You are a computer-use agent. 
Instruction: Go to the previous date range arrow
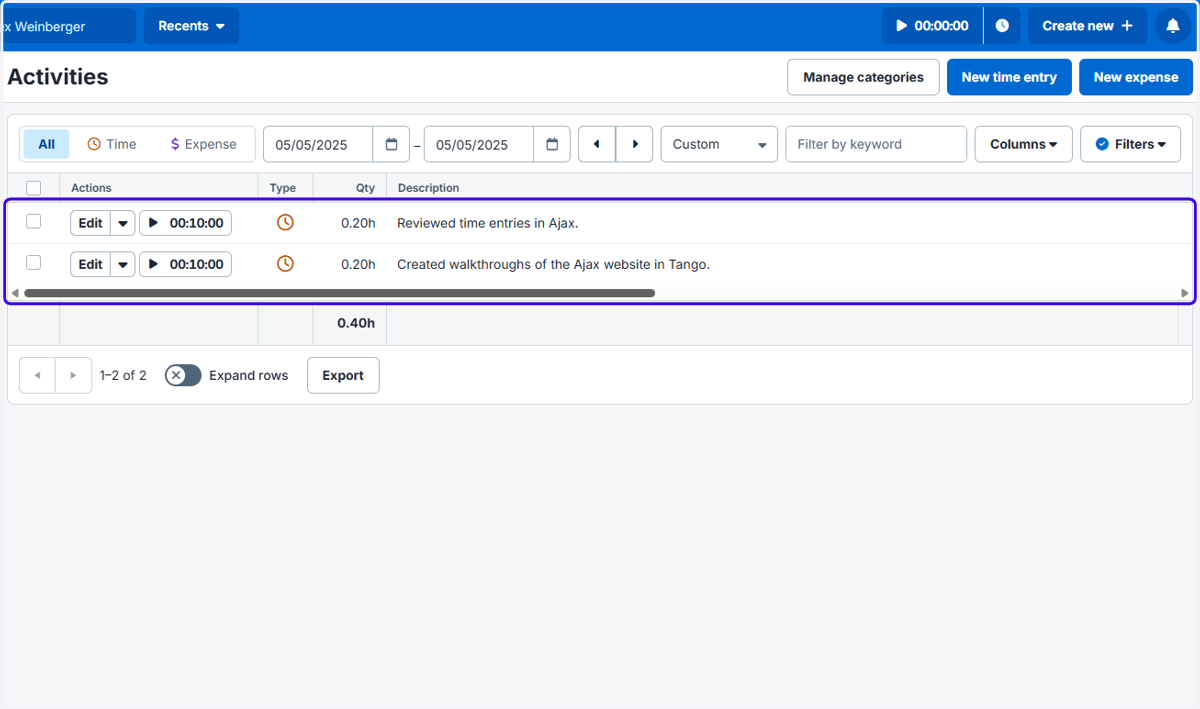pyautogui.click(x=597, y=144)
